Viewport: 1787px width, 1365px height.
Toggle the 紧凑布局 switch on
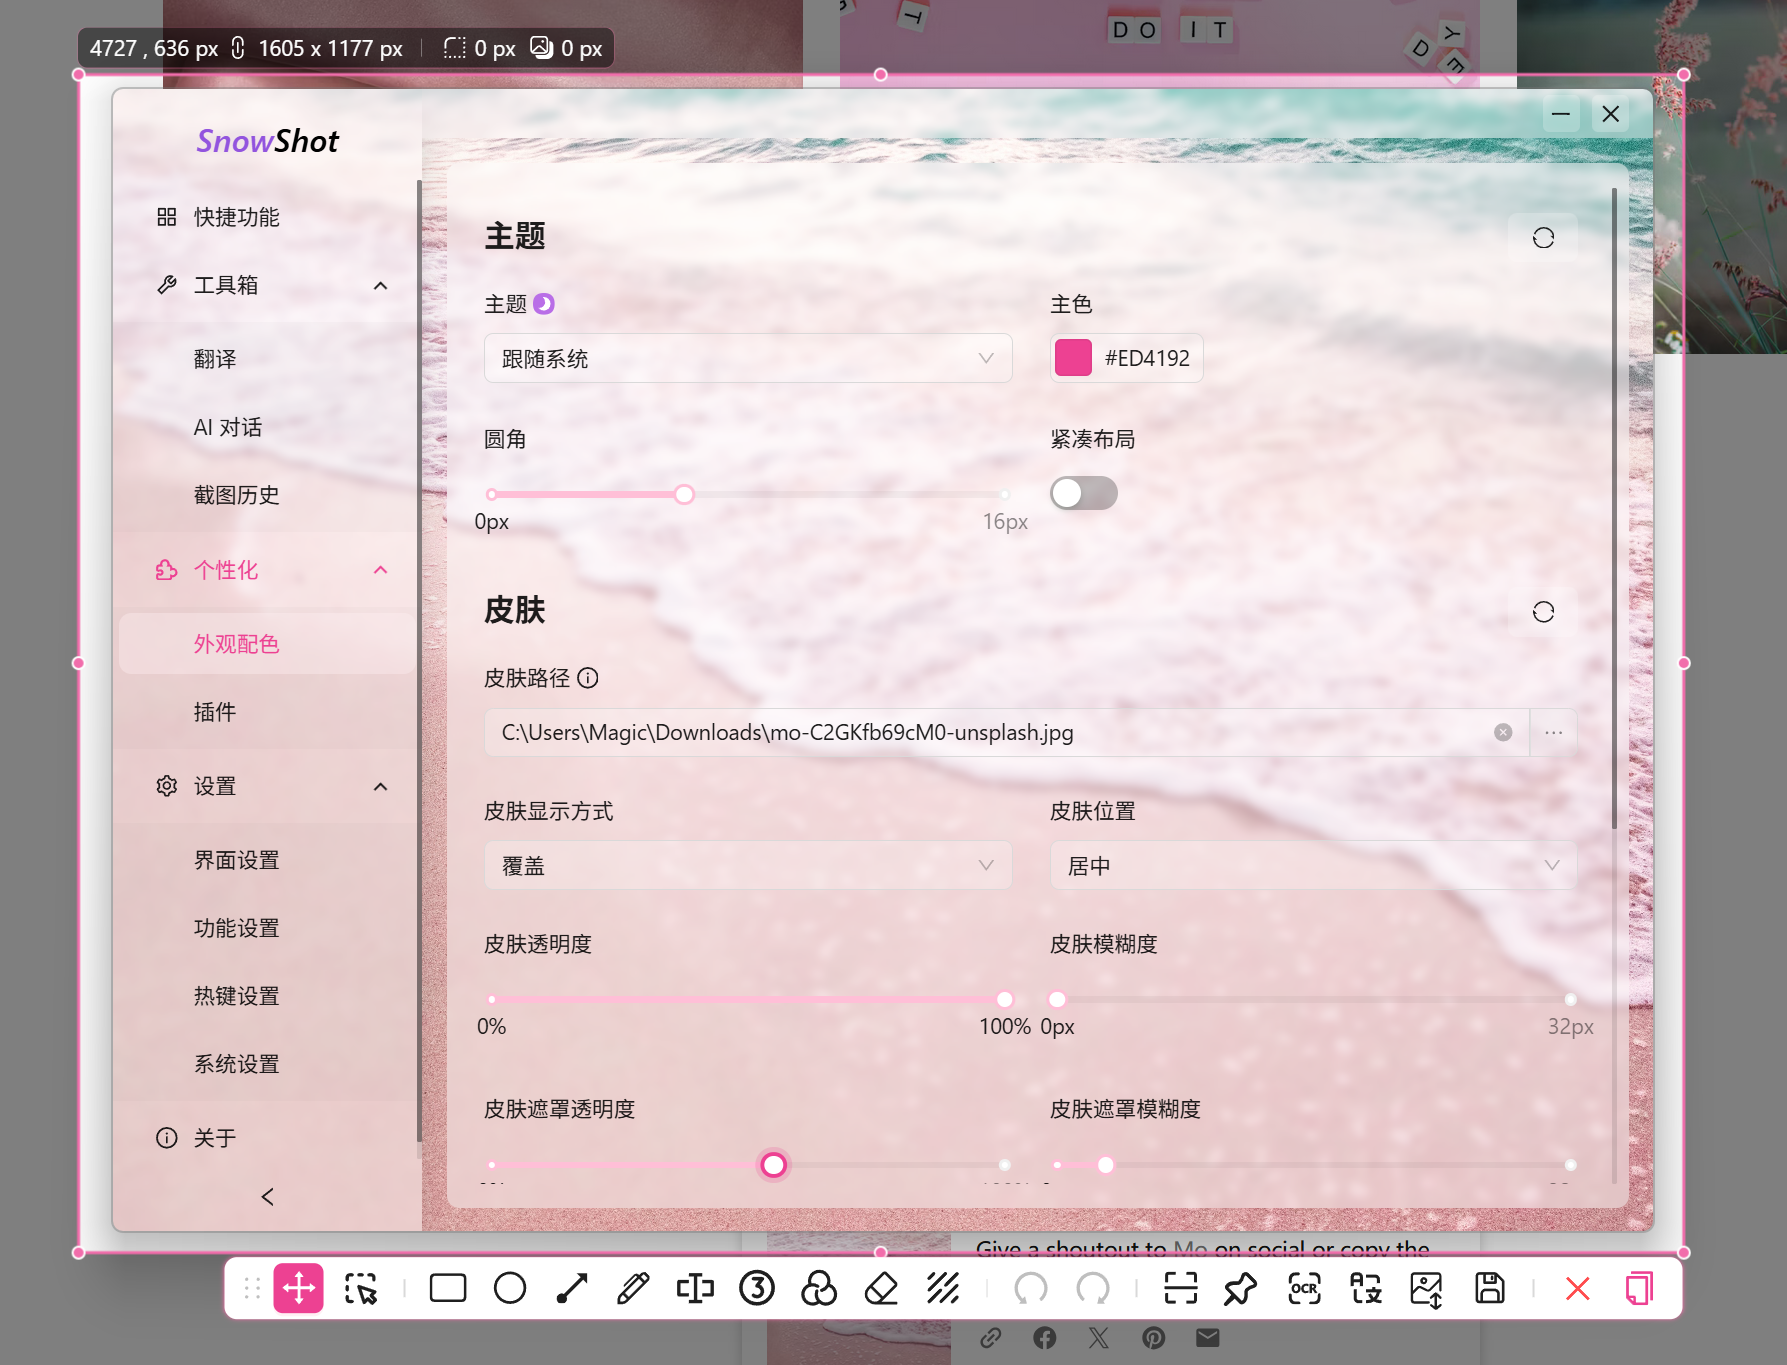(1083, 492)
